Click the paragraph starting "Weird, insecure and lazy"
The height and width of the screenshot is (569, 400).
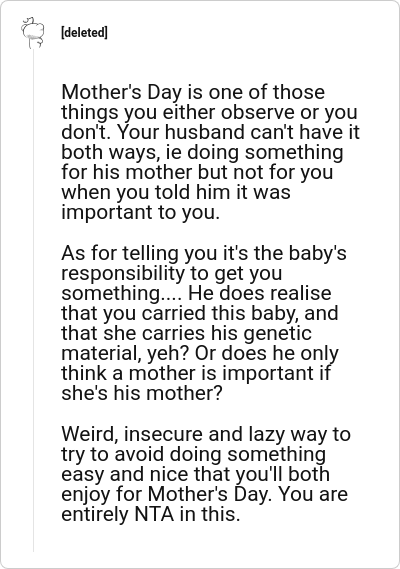click(x=206, y=474)
